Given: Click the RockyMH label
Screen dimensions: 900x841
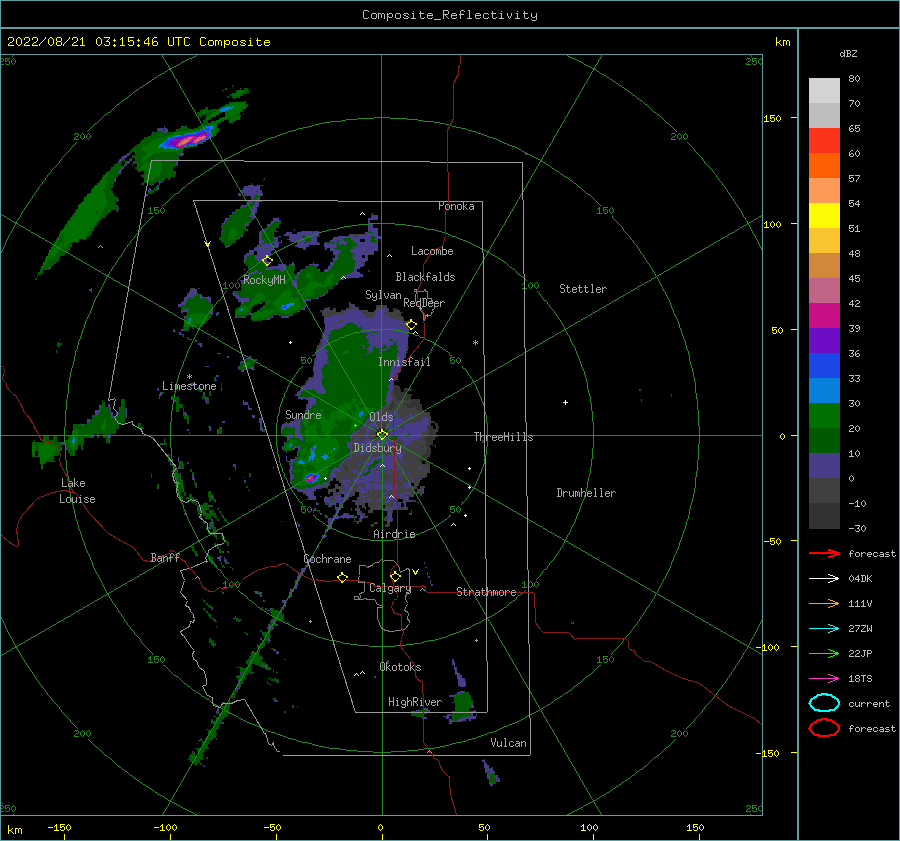Looking at the screenshot, I should (264, 280).
